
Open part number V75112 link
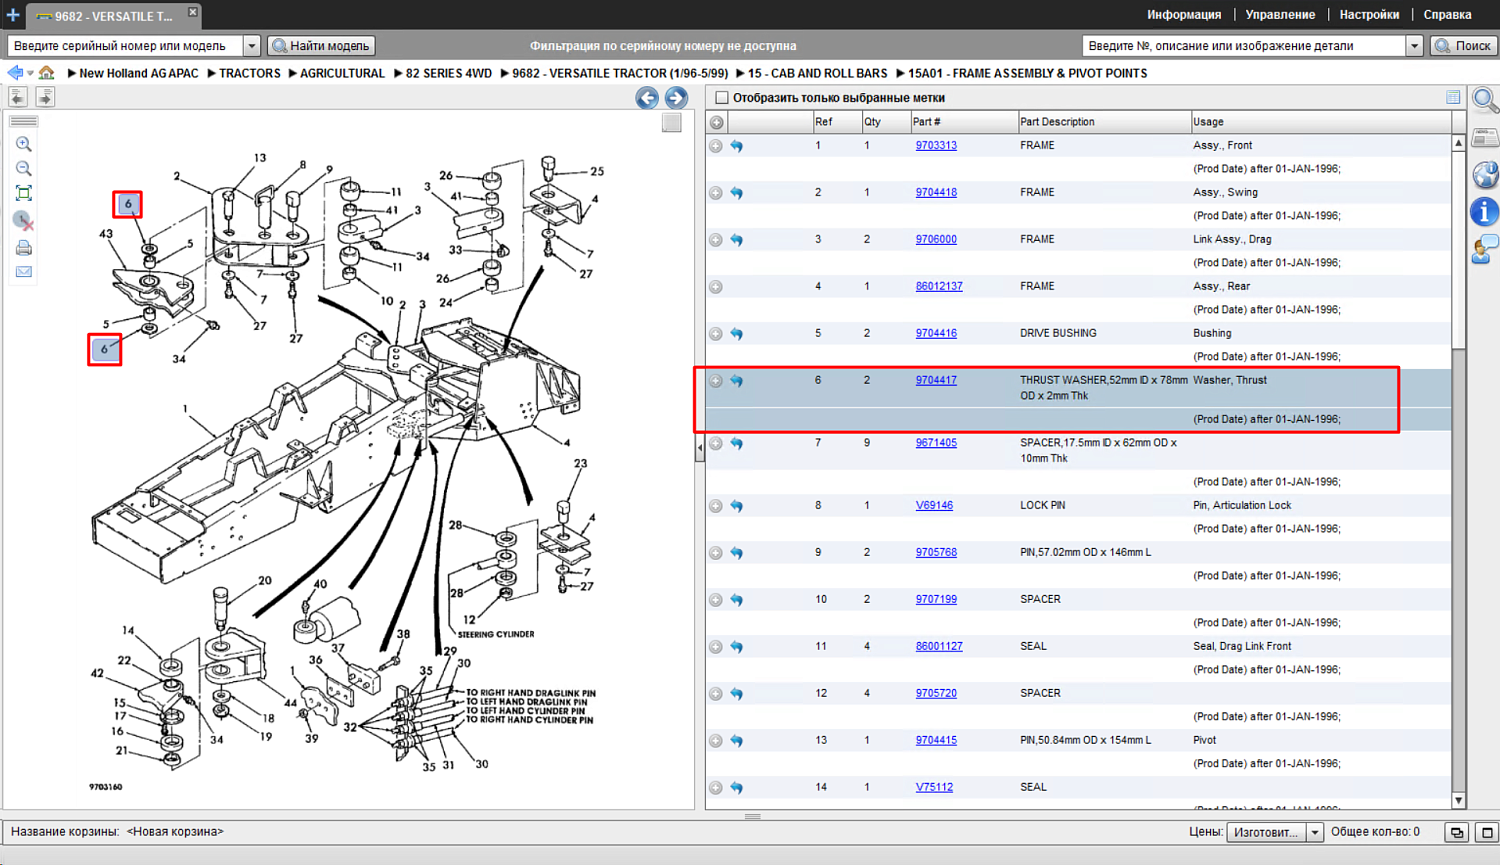(x=934, y=788)
